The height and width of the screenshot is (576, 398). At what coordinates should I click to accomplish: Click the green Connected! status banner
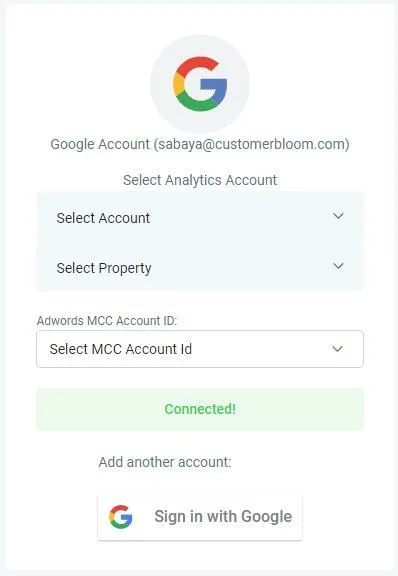200,409
